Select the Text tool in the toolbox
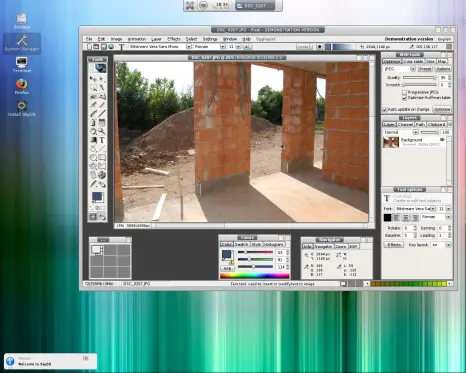466x373 pixels. click(x=102, y=140)
